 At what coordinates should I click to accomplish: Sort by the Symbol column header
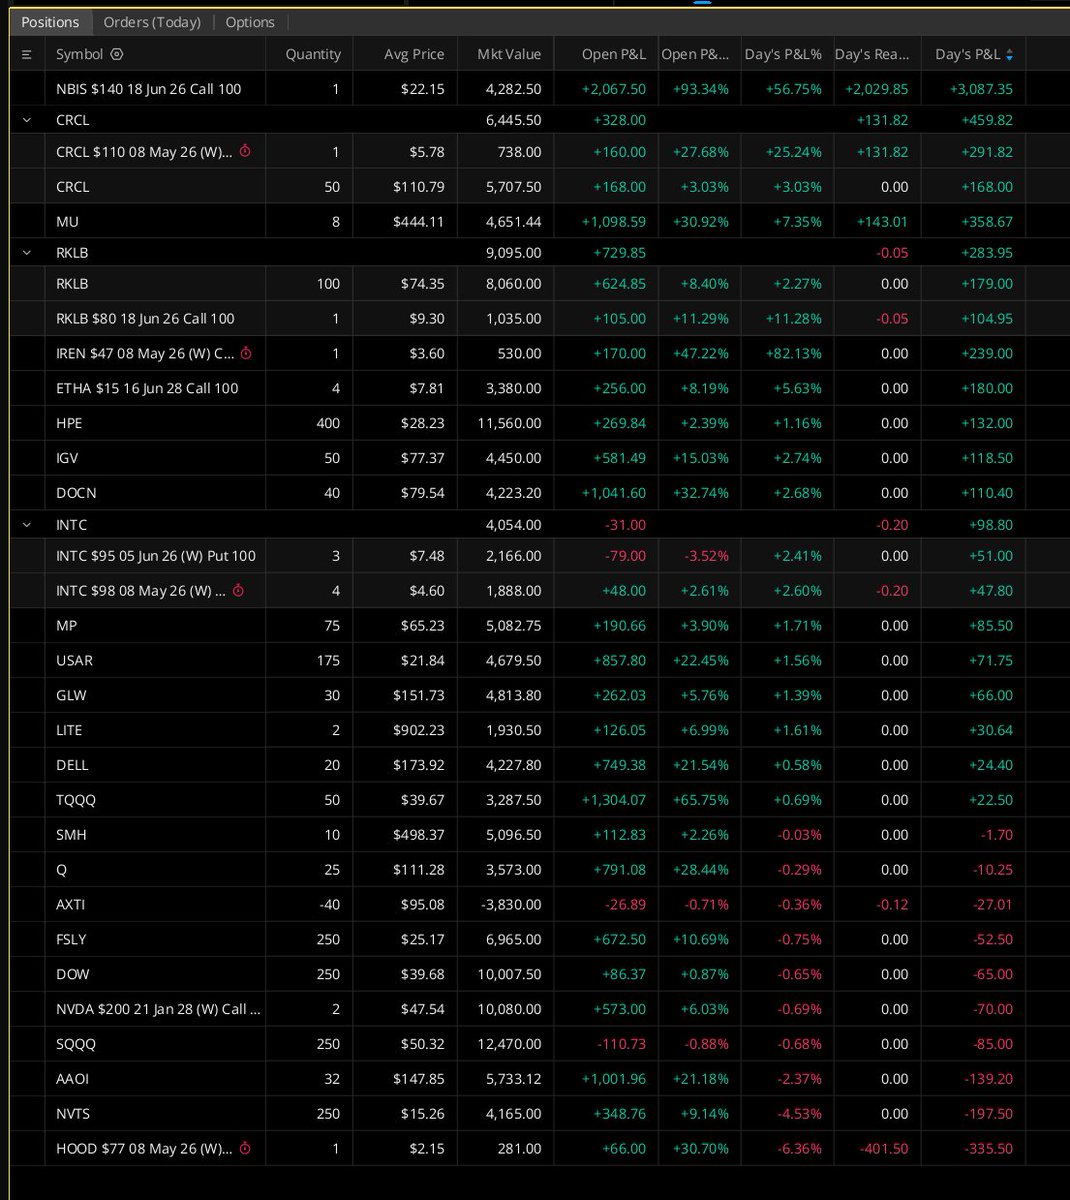tap(79, 55)
